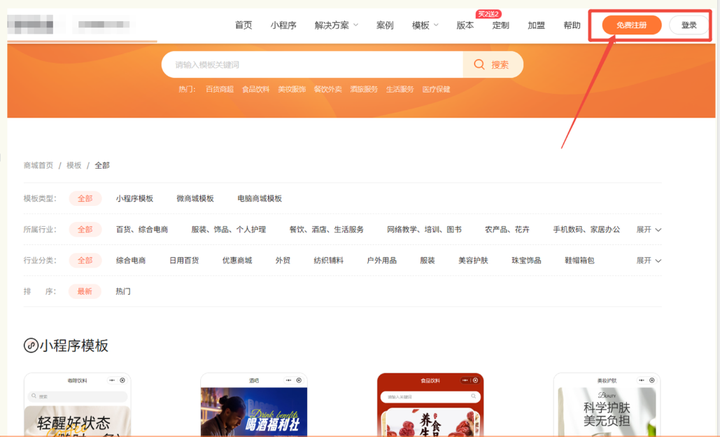Open the 酒吧 beer template thumbnail
The width and height of the screenshot is (720, 437).
click(x=254, y=405)
